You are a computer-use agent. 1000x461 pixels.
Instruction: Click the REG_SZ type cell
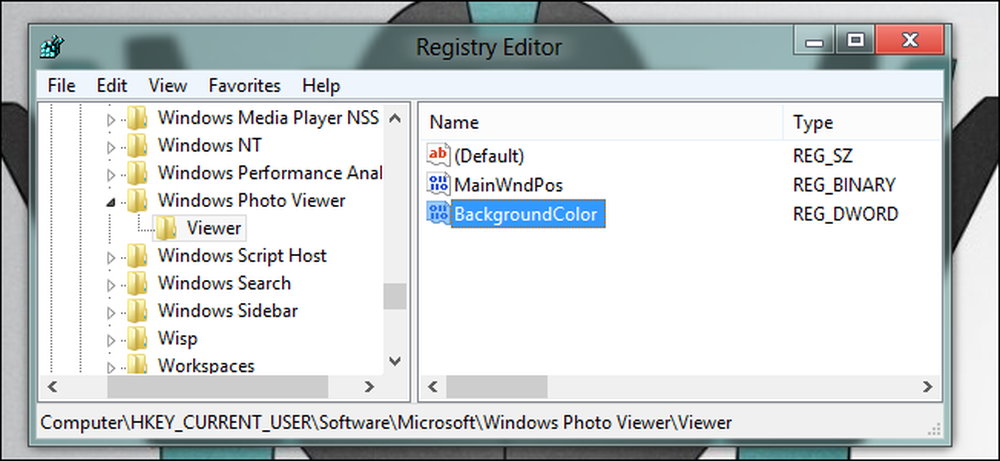823,156
